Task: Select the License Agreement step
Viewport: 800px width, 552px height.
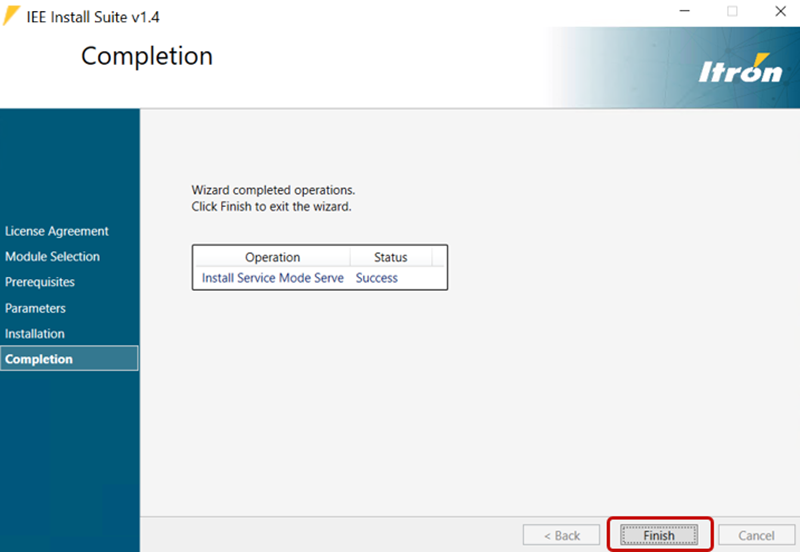Action: pos(57,231)
